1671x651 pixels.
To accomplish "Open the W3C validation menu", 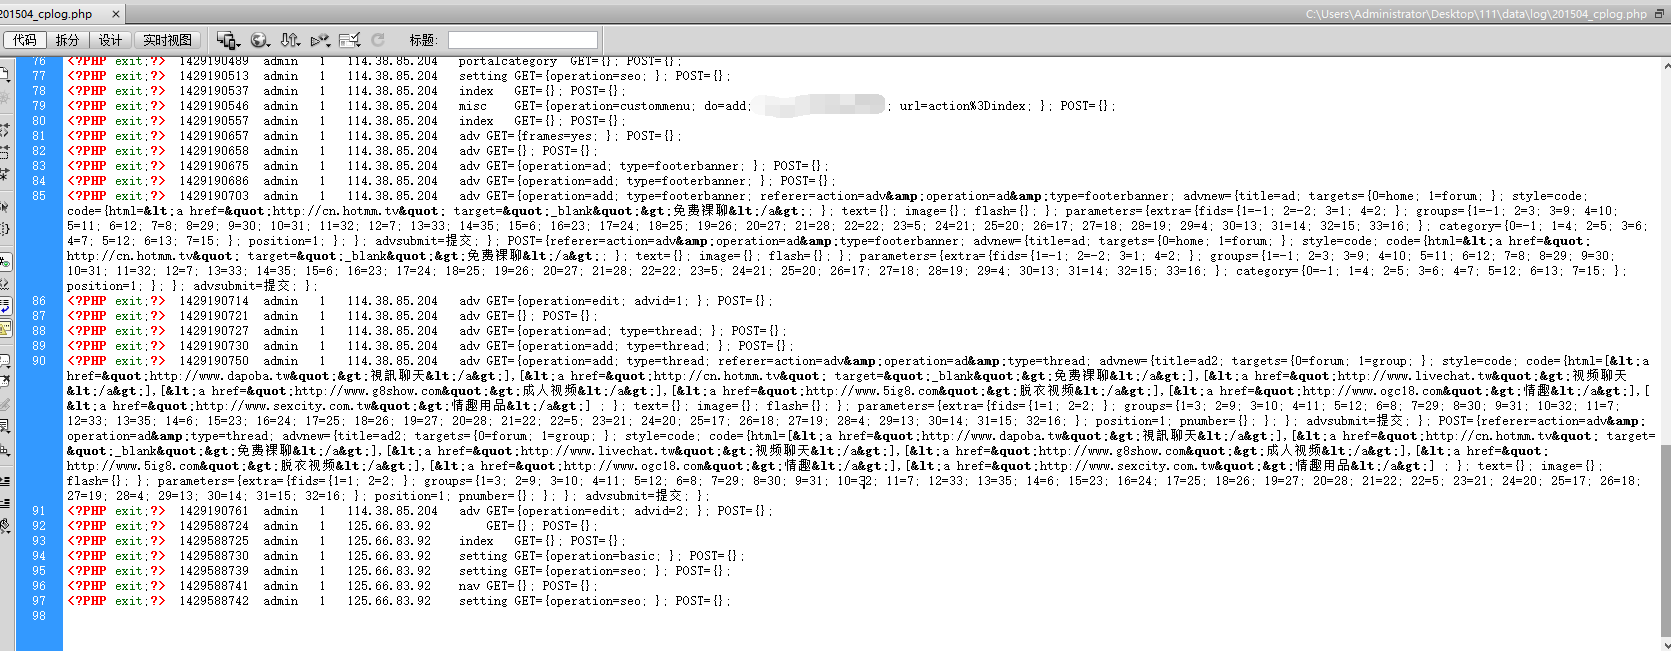I will coord(320,40).
